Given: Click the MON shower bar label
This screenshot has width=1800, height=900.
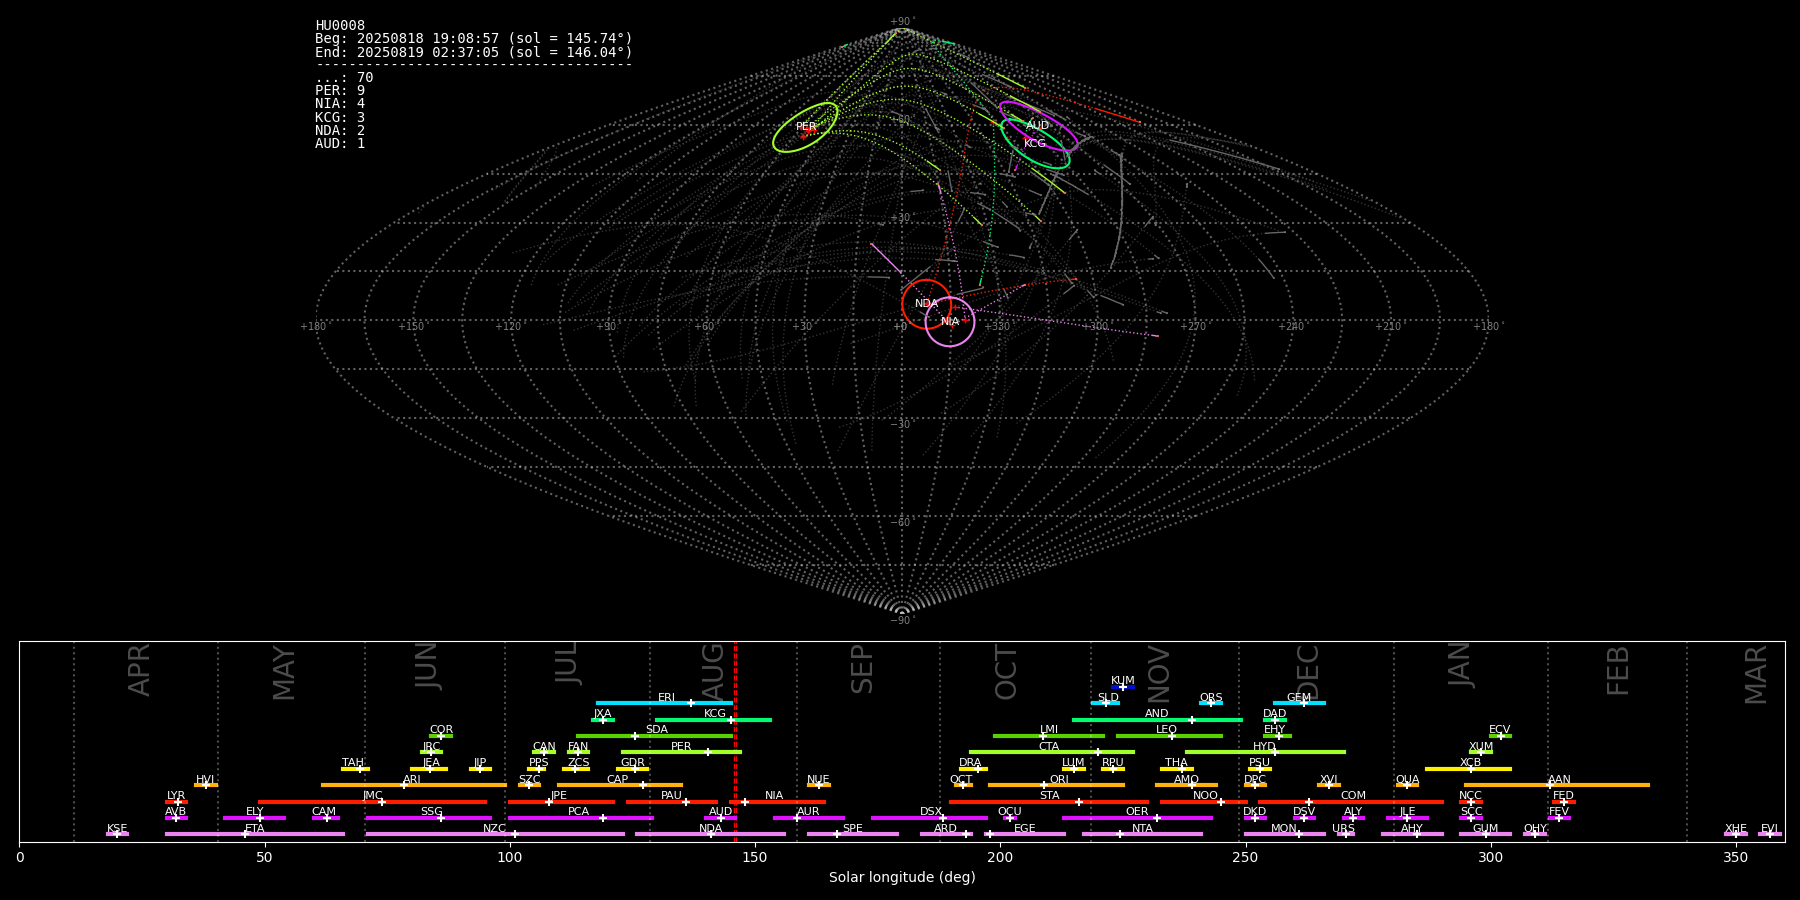Looking at the screenshot, I should pos(1284,829).
